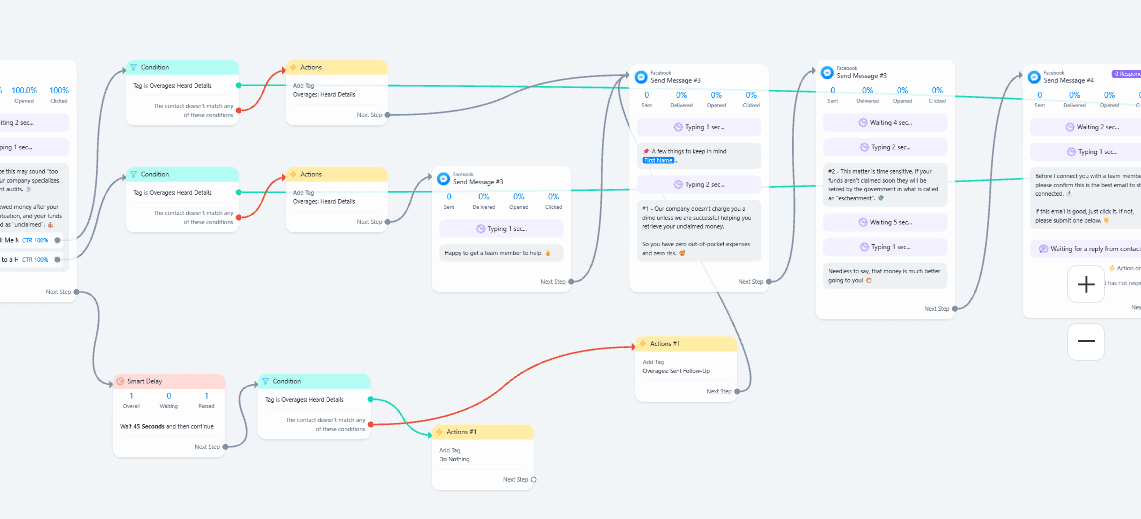Click the funnel icon on the Condition node beside Smart Delay

click(266, 381)
